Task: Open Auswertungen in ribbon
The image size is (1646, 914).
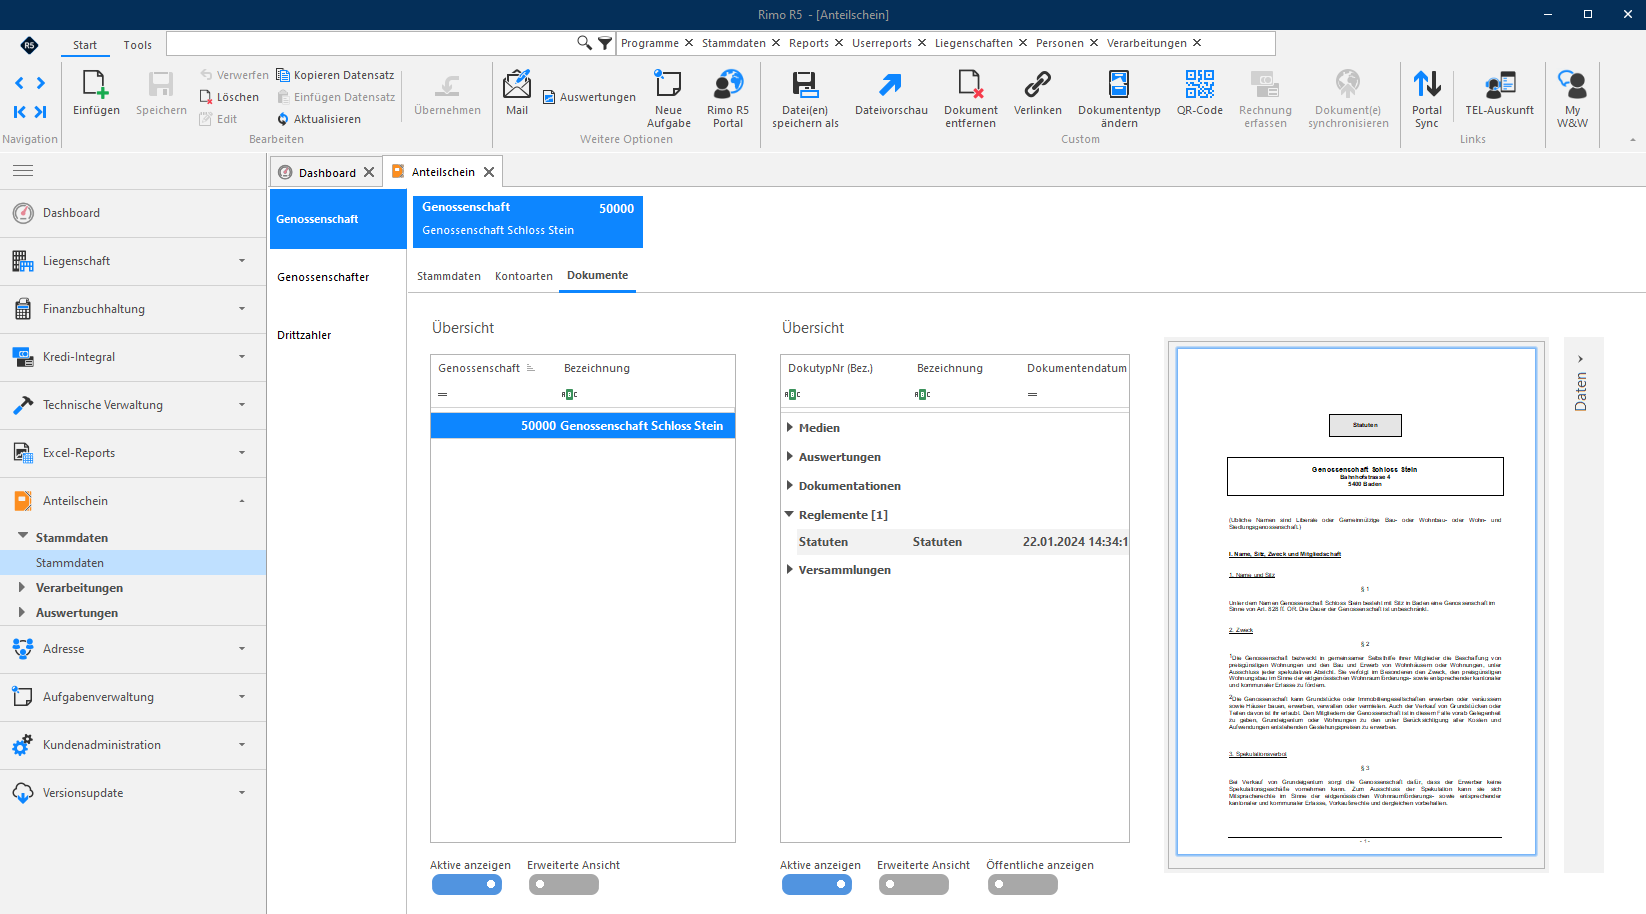Action: point(590,97)
